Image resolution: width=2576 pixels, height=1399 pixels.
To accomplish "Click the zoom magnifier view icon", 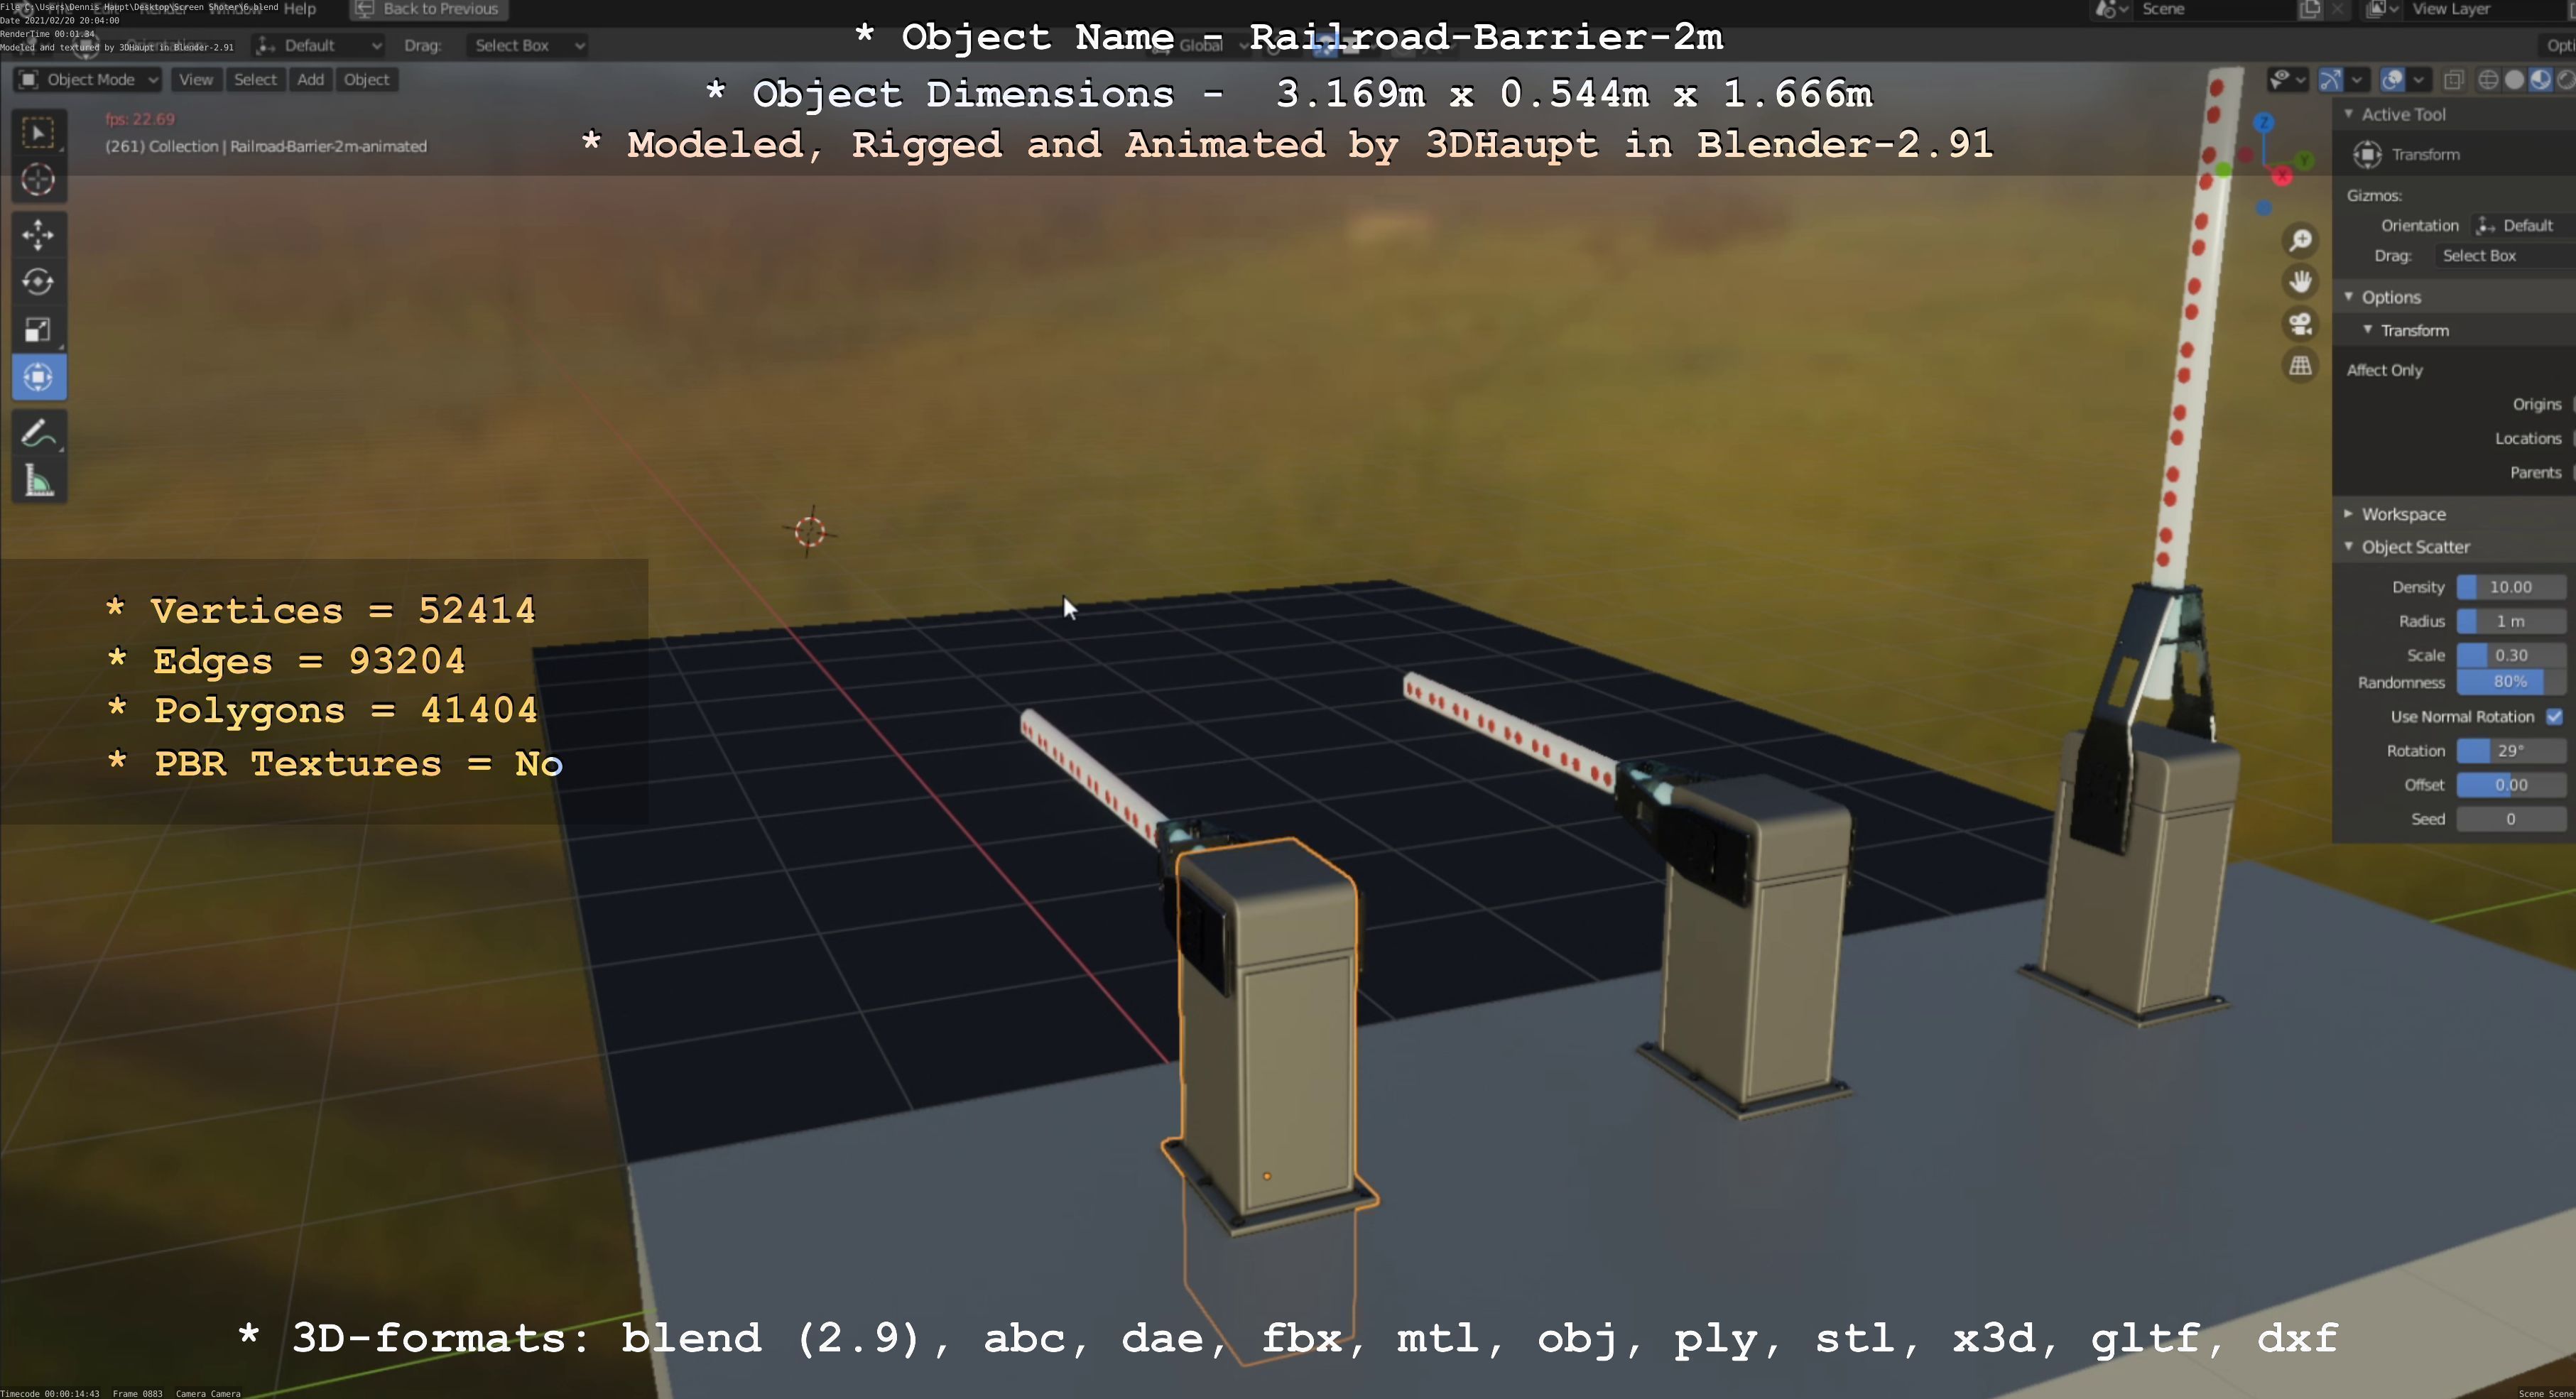I will coord(2300,240).
